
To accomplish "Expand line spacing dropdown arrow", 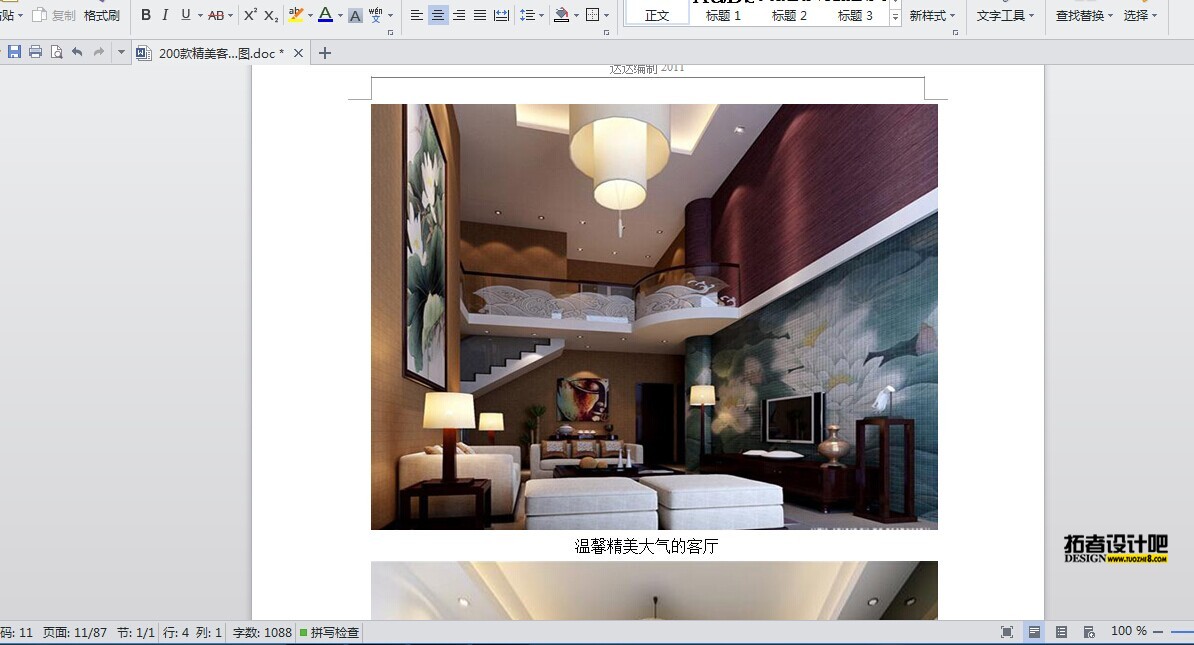I will (541, 15).
